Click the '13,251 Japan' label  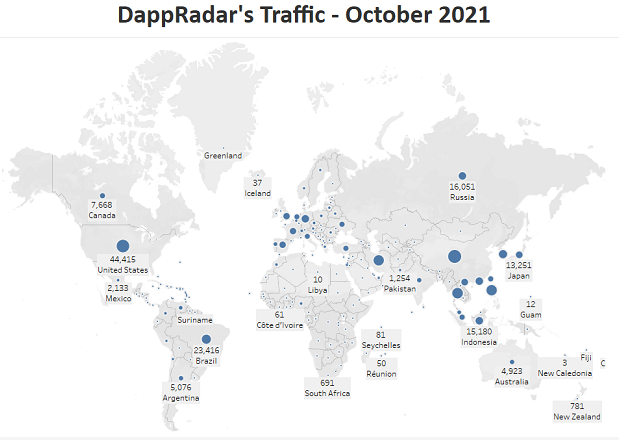pyautogui.click(x=519, y=270)
